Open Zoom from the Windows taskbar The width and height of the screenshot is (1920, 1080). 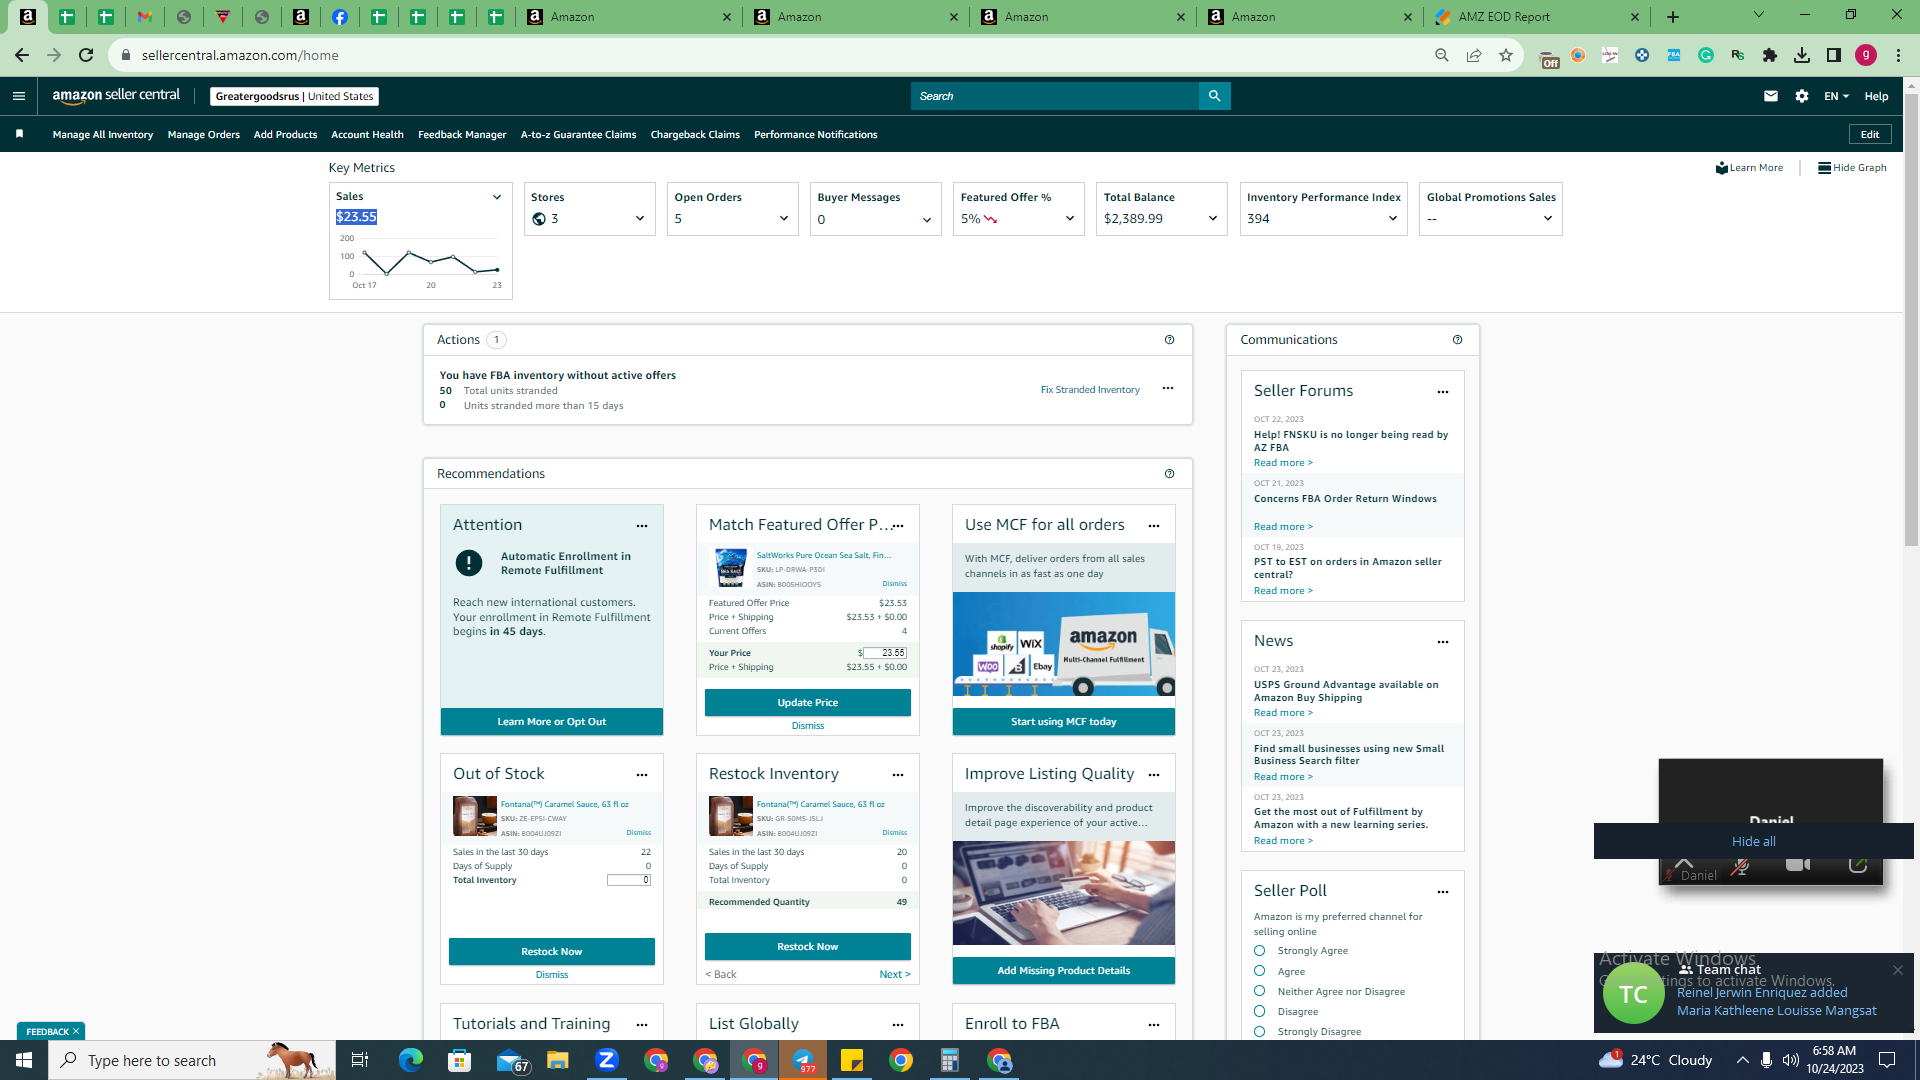607,1060
